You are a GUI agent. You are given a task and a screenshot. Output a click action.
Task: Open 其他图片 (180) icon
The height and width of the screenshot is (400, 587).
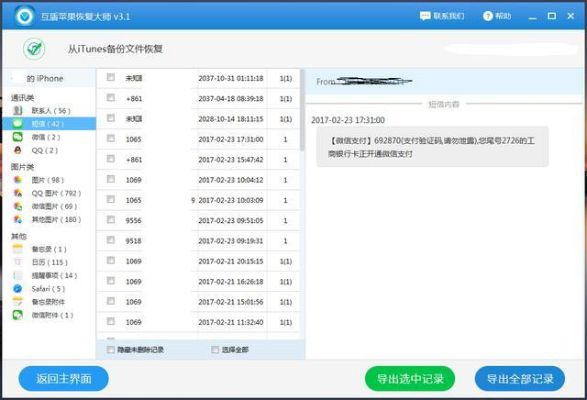[18, 219]
